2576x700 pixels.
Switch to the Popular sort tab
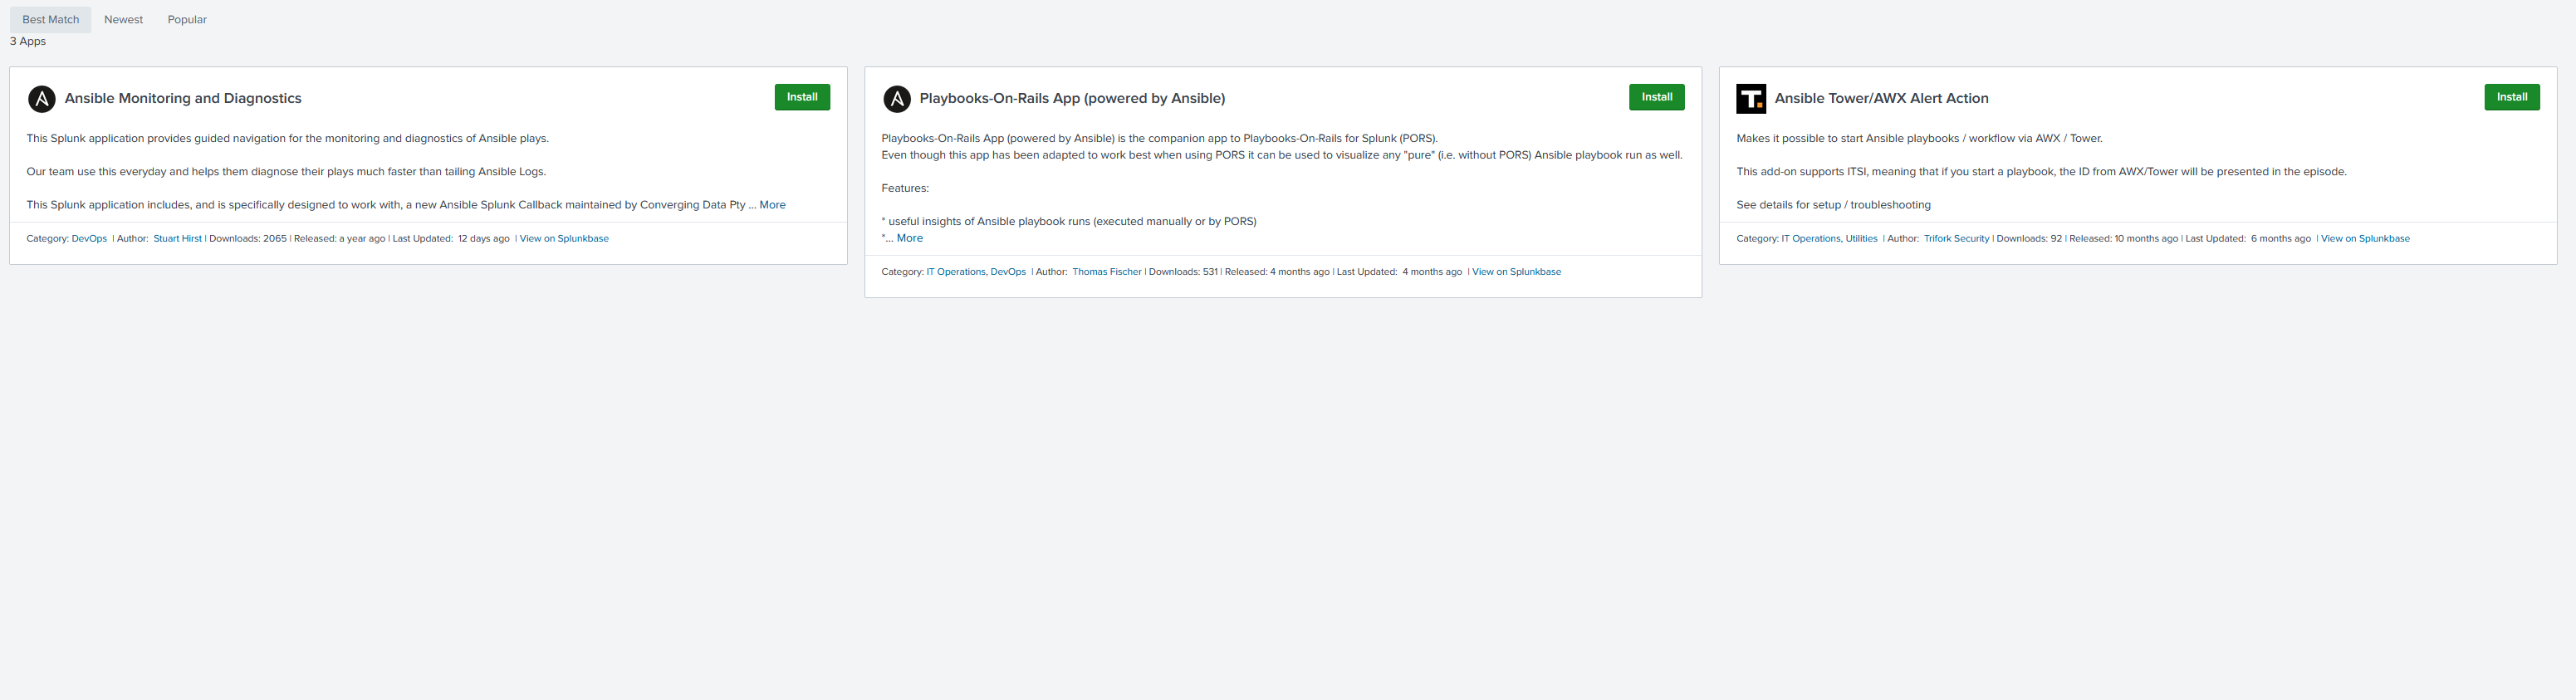click(x=187, y=20)
